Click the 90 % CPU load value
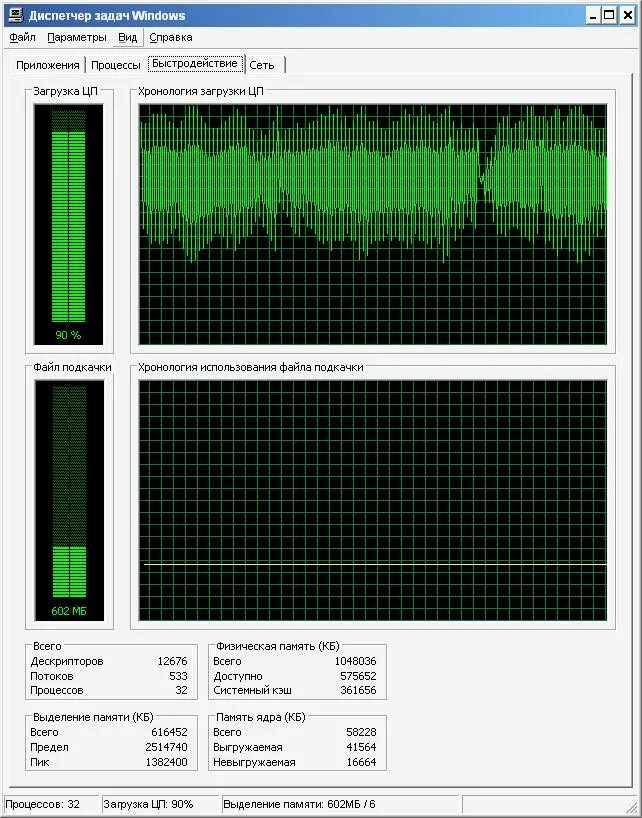This screenshot has height=818, width=642. pyautogui.click(x=68, y=335)
